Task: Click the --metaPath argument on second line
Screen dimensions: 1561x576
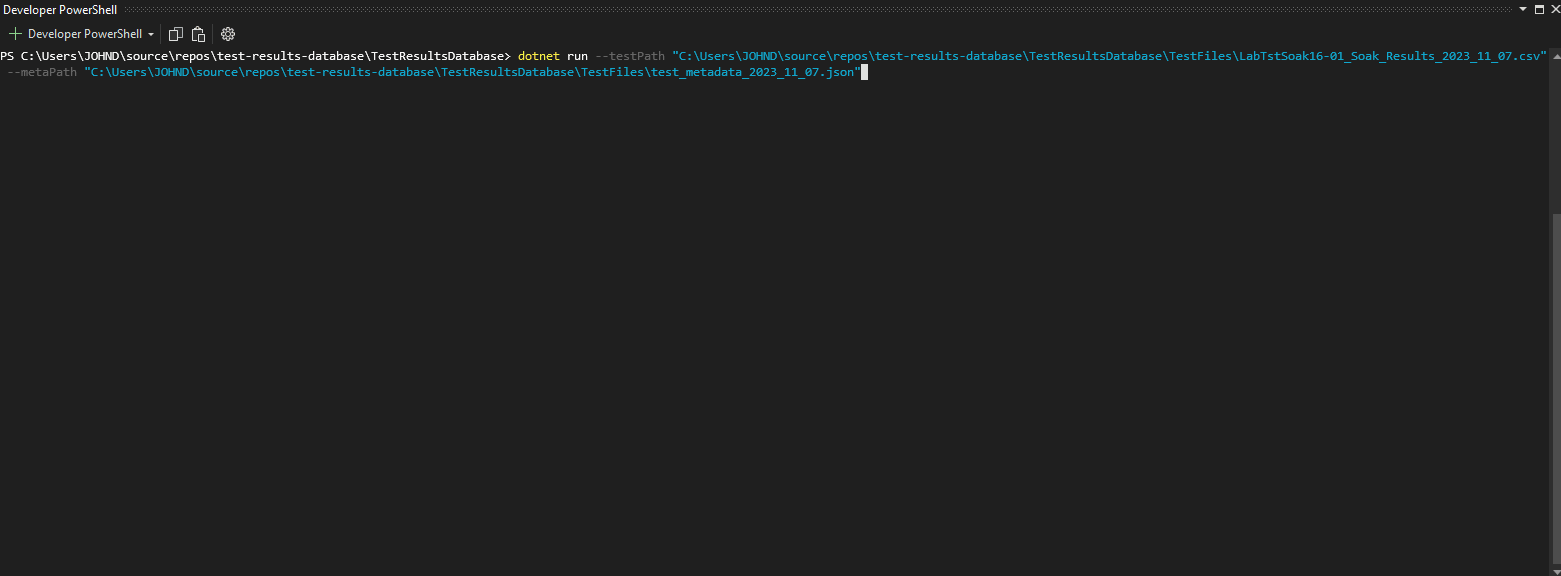Action: click(41, 73)
